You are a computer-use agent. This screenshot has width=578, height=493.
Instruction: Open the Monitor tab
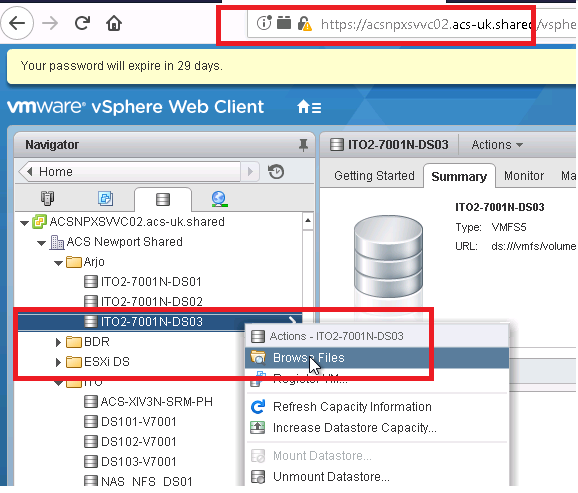tap(524, 176)
